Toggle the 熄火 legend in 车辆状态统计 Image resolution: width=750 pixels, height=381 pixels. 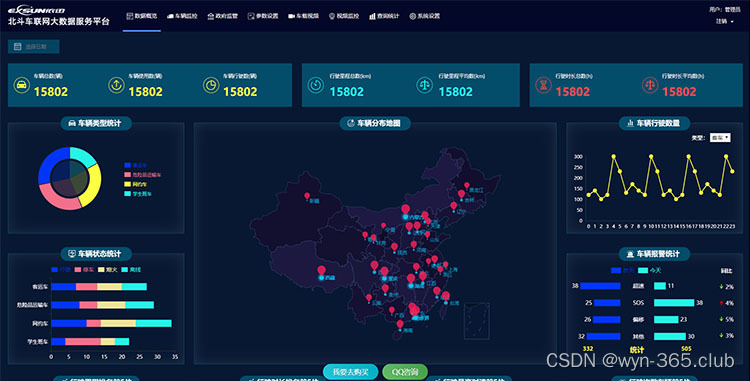(x=108, y=270)
